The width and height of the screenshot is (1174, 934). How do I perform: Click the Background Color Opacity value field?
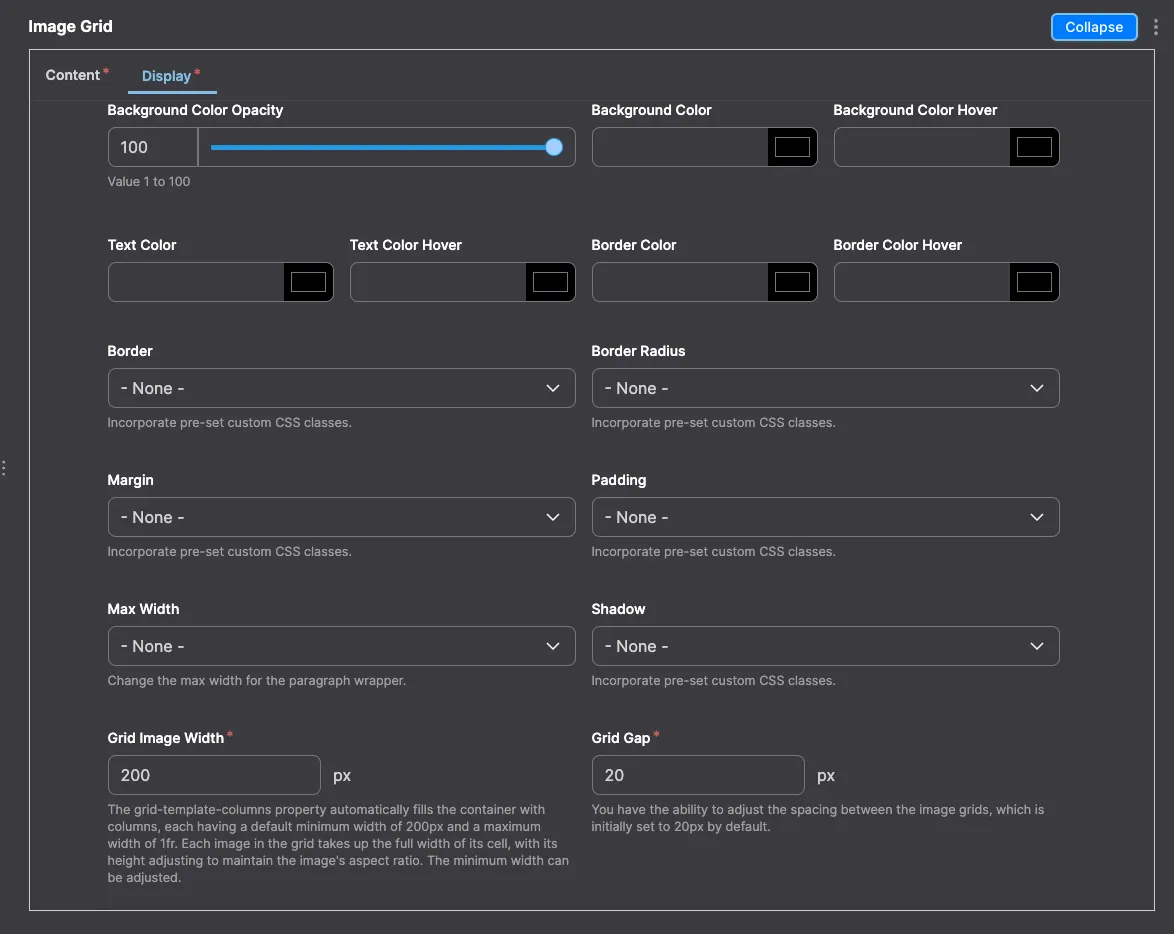coord(153,147)
